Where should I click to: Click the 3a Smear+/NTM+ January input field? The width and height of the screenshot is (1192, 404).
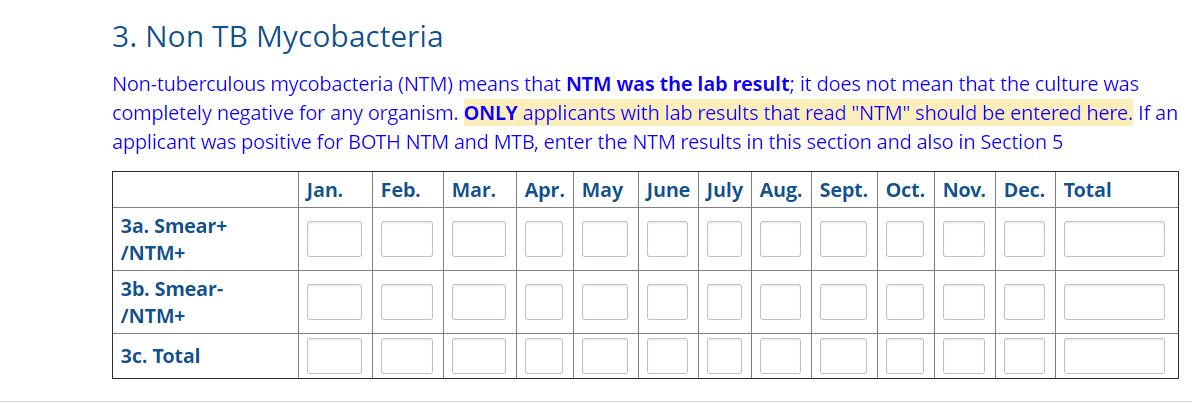click(x=334, y=239)
